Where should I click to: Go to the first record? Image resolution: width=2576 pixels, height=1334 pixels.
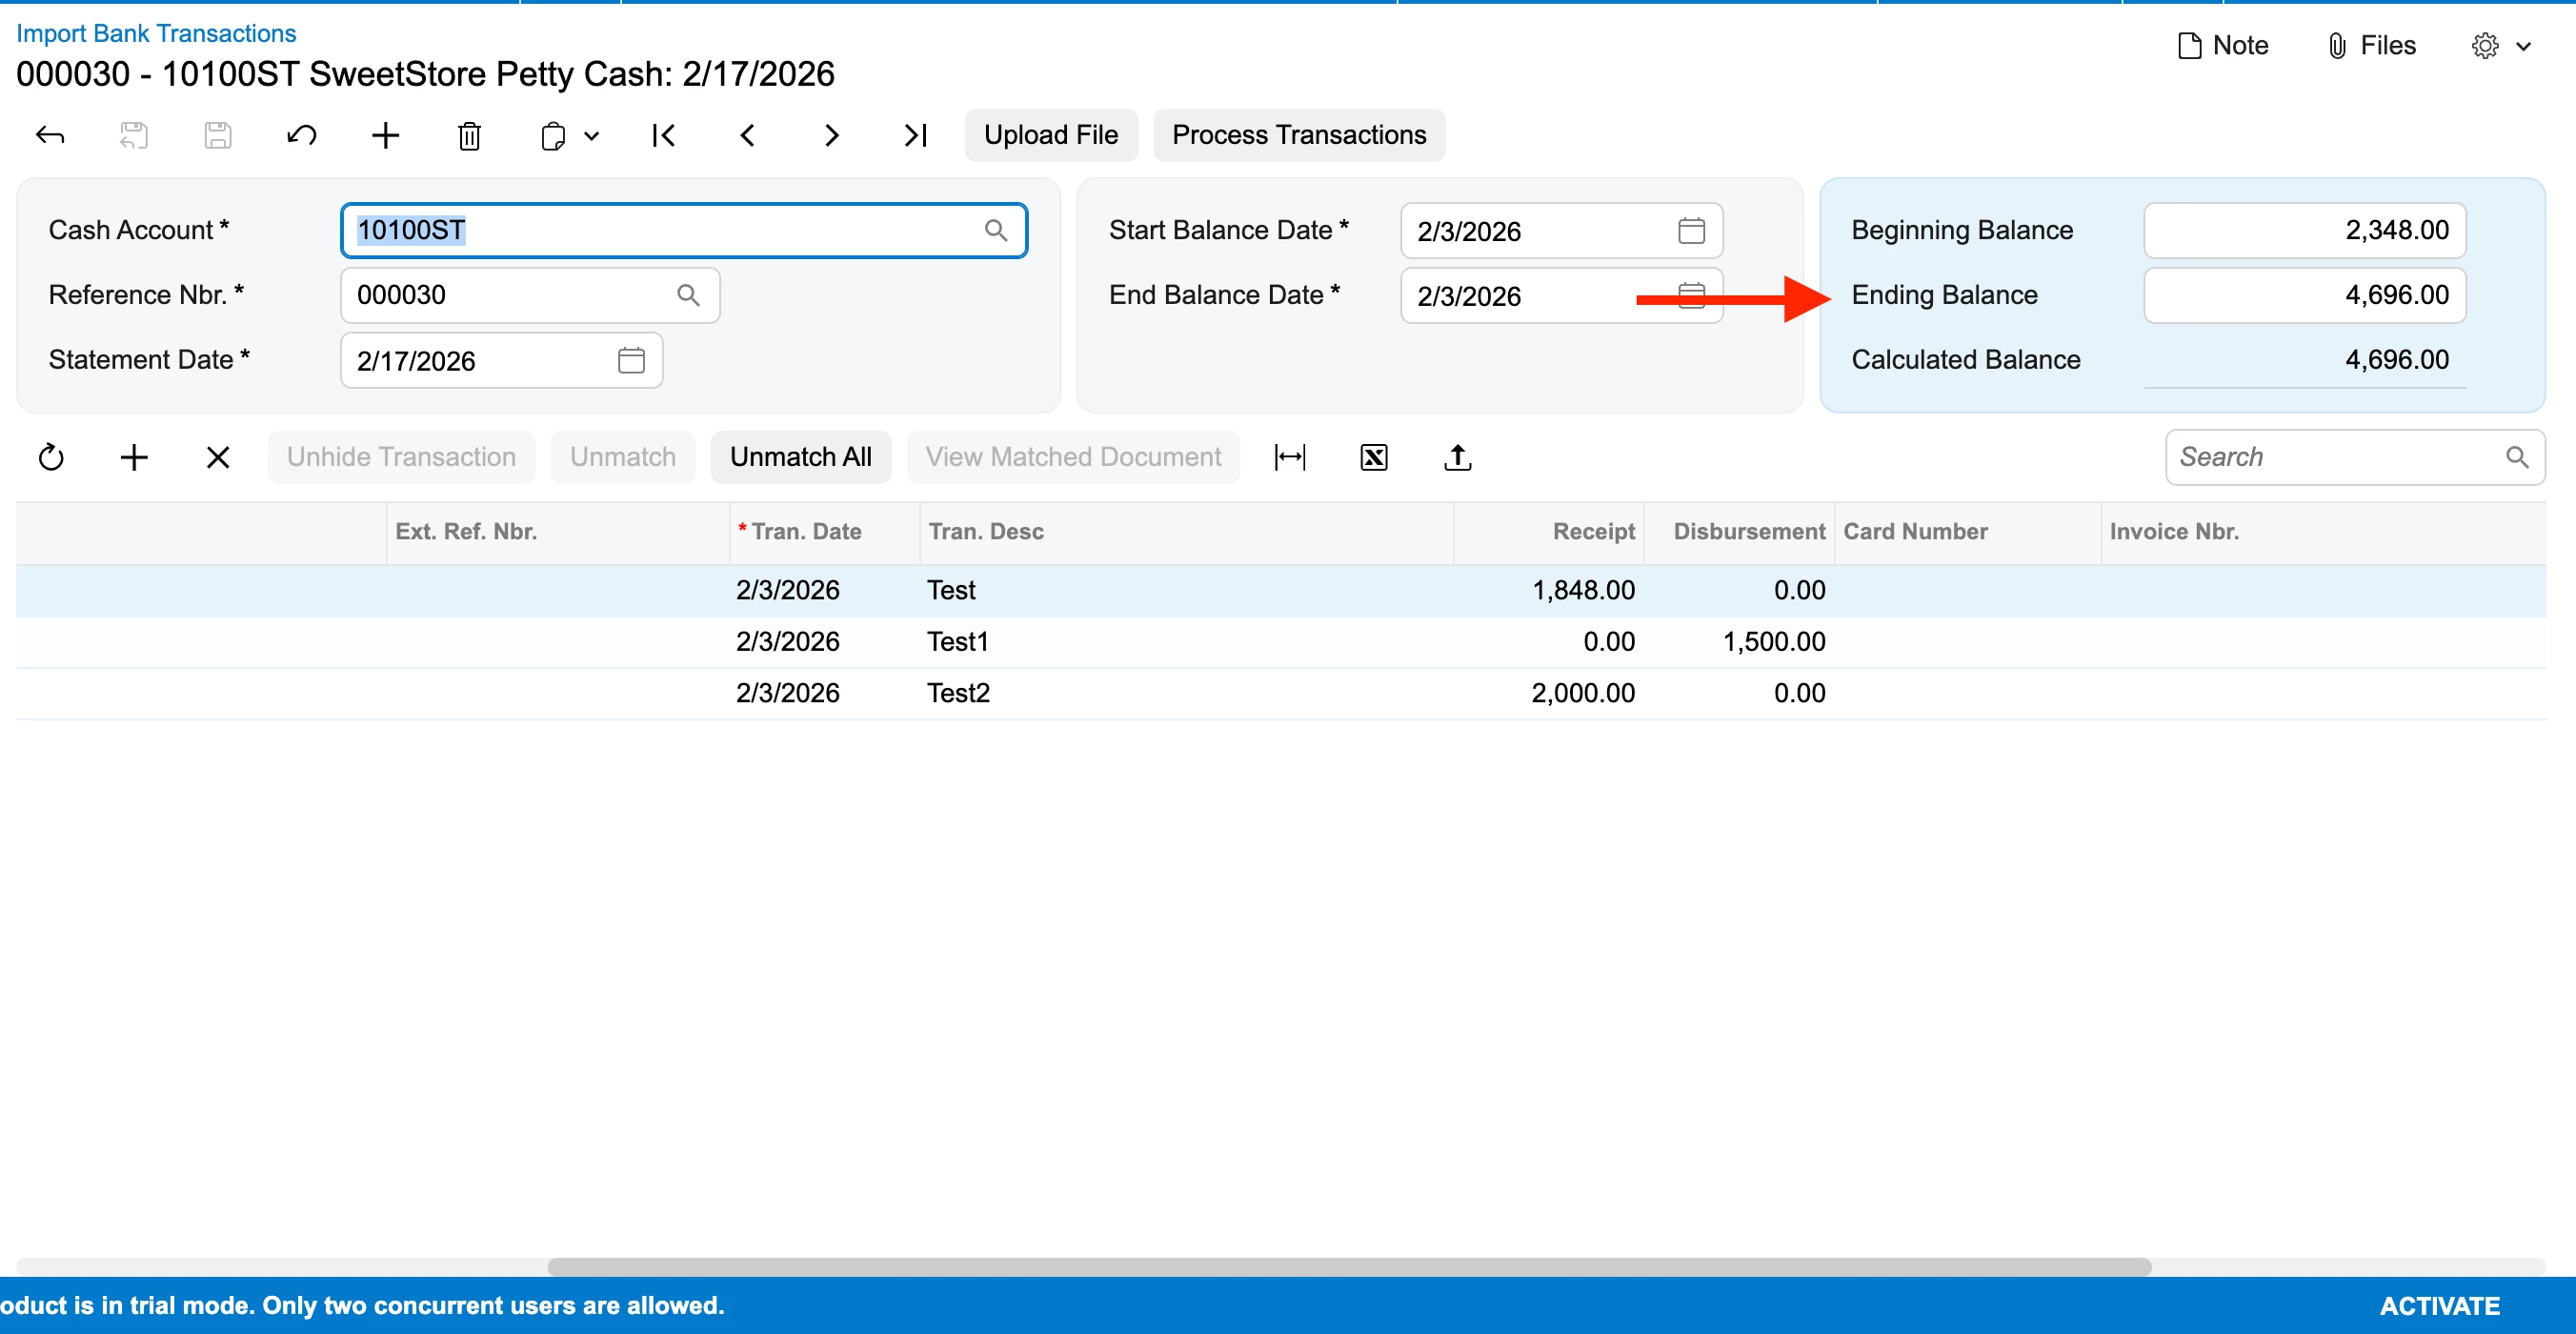(663, 135)
